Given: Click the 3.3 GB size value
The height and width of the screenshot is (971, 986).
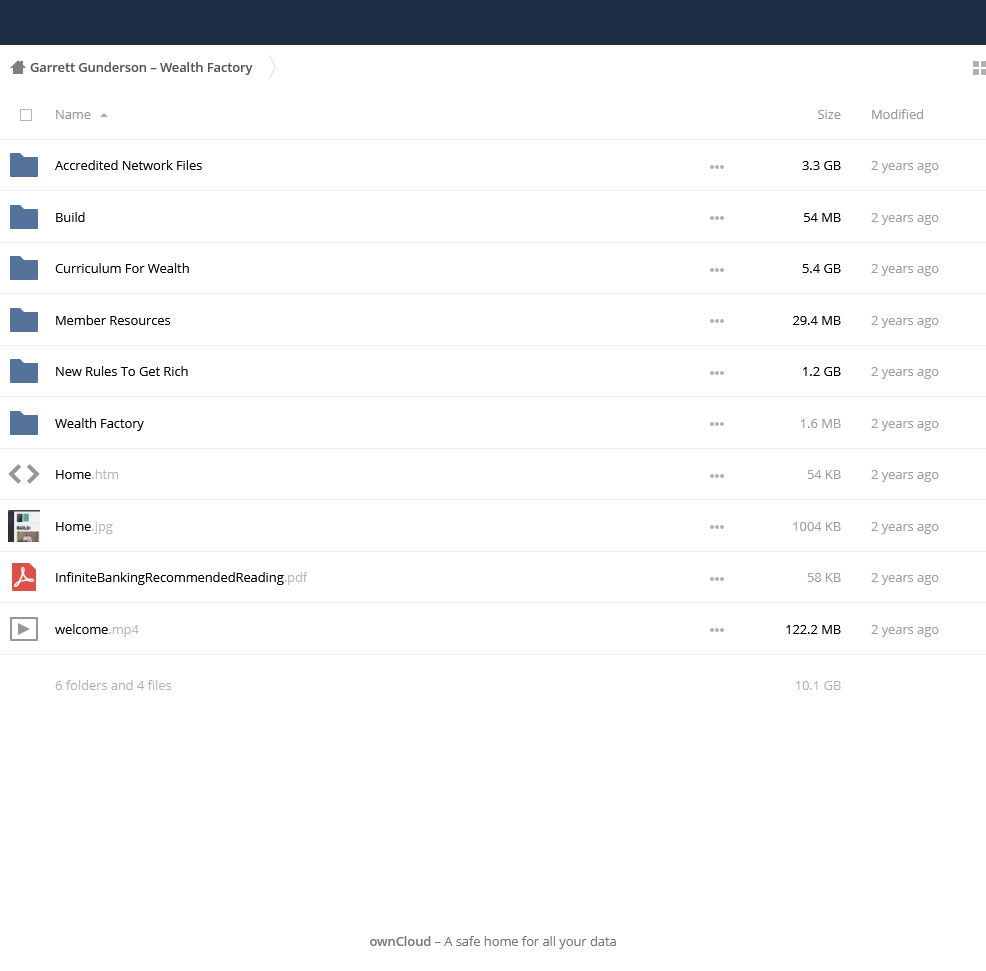Looking at the screenshot, I should 821,165.
